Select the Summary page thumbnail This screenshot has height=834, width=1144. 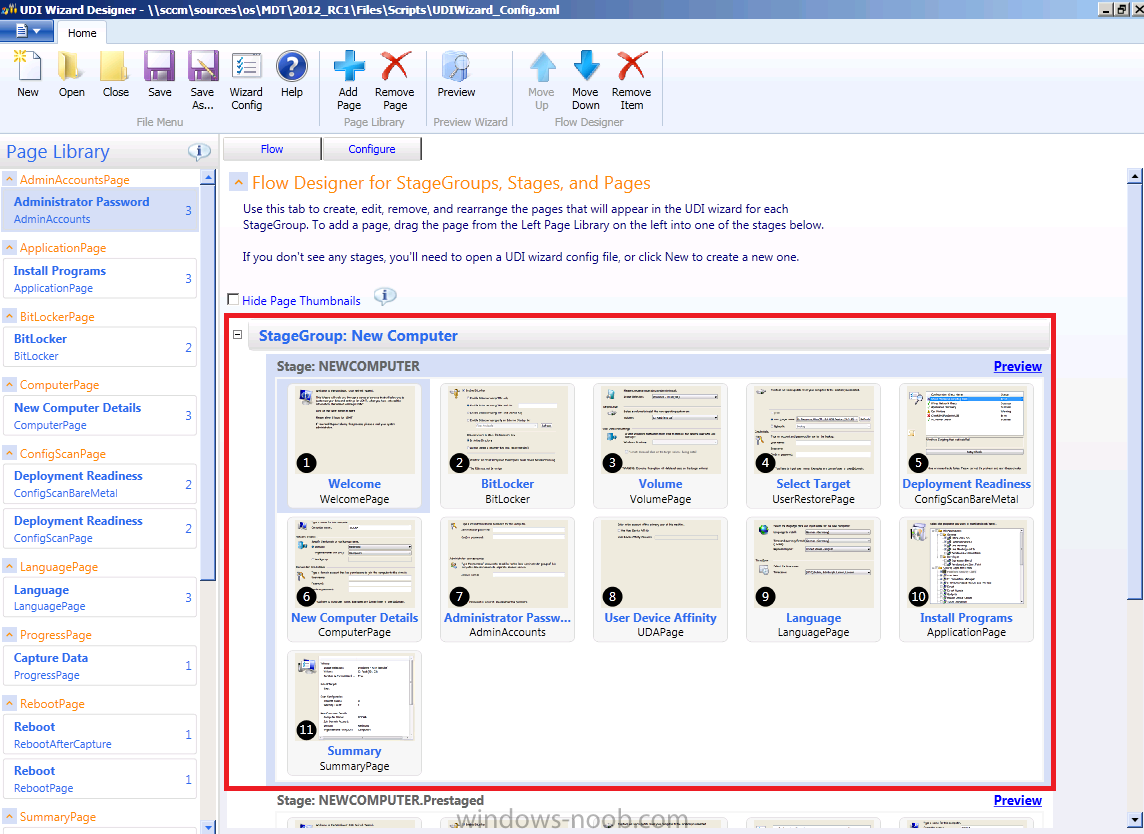coord(354,713)
